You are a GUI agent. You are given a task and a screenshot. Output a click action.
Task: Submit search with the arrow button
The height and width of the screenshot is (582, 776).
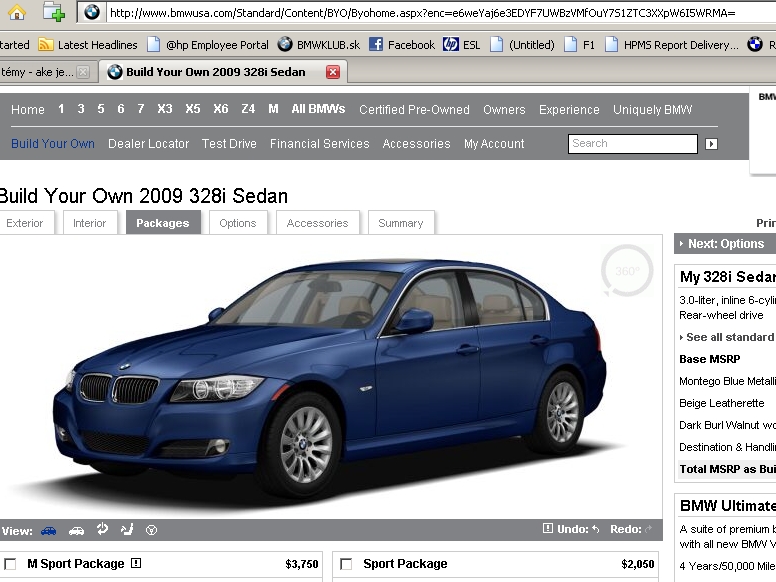711,144
